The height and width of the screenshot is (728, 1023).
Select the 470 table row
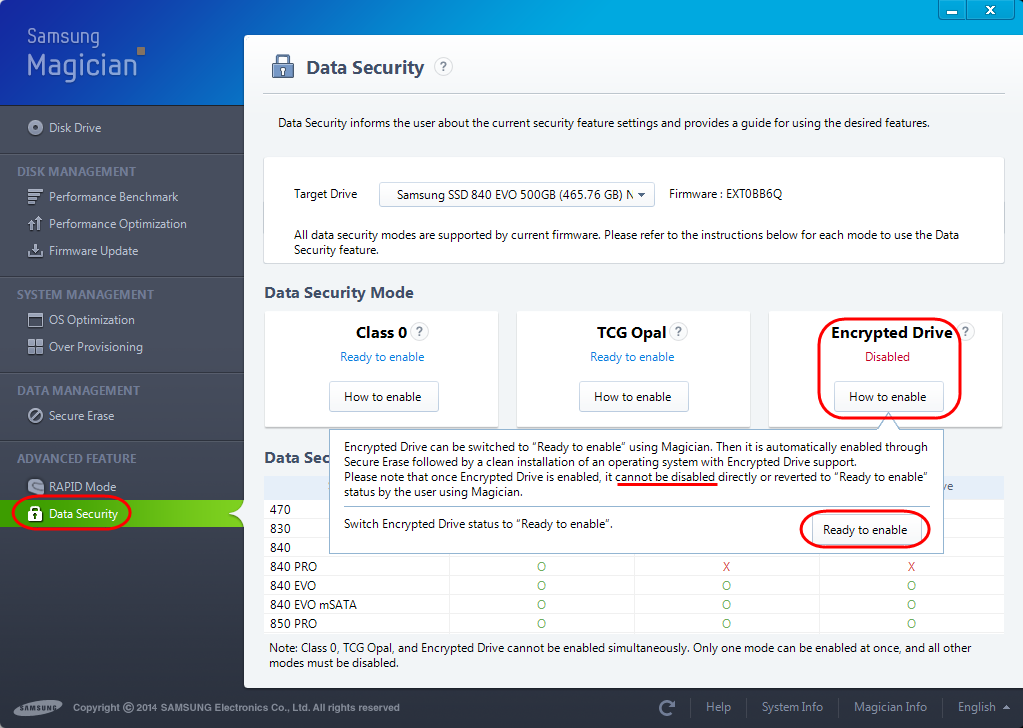(297, 509)
